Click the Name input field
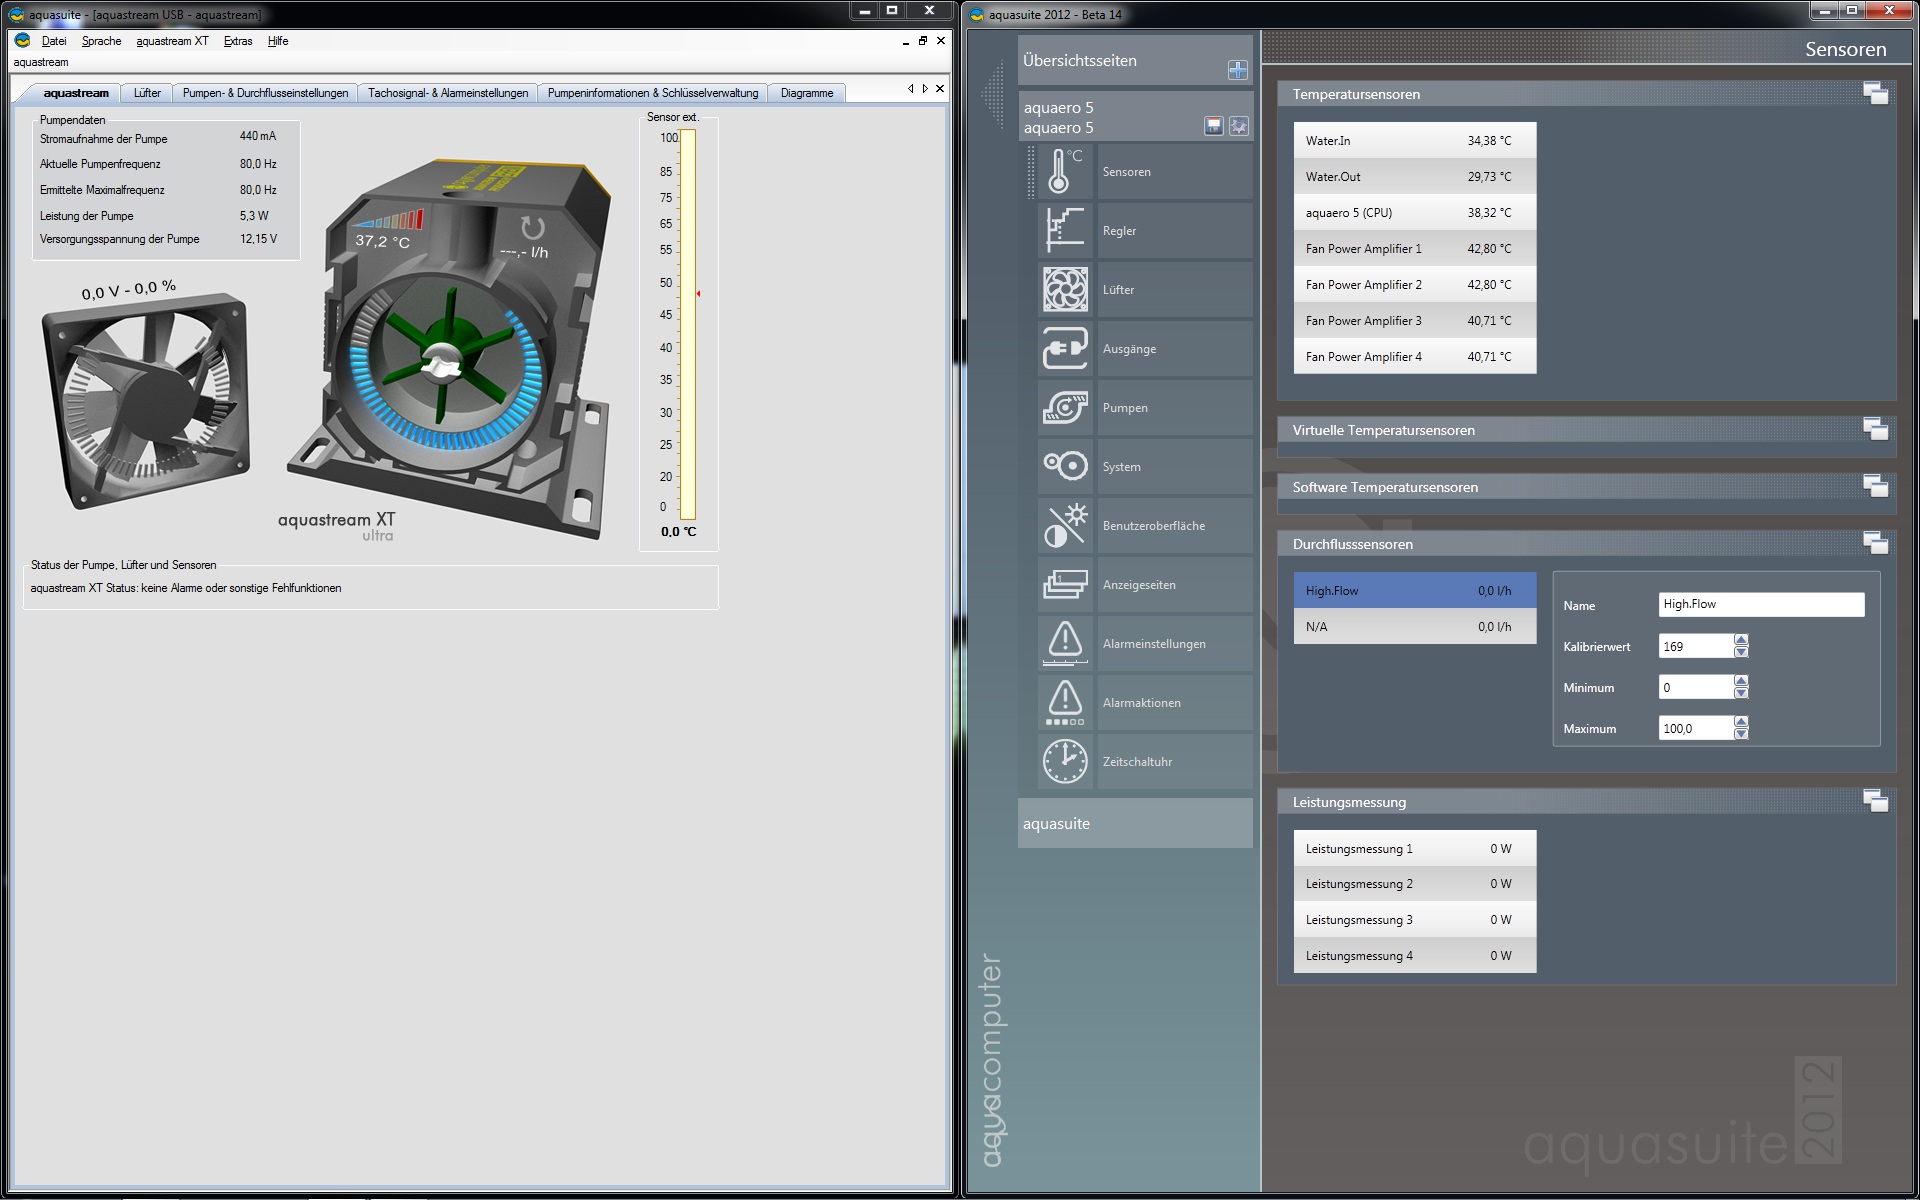Screen dimensions: 1920x1200 1760,604
